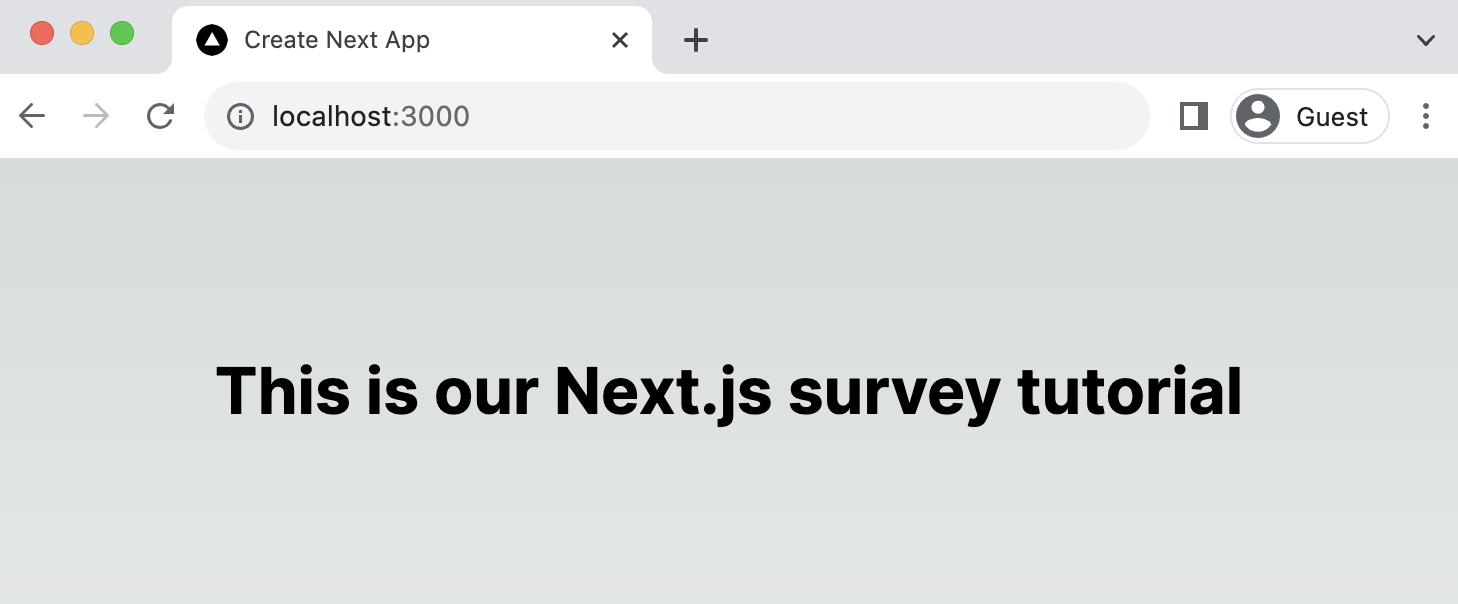
Task: Go back using the back arrow
Action: point(31,116)
